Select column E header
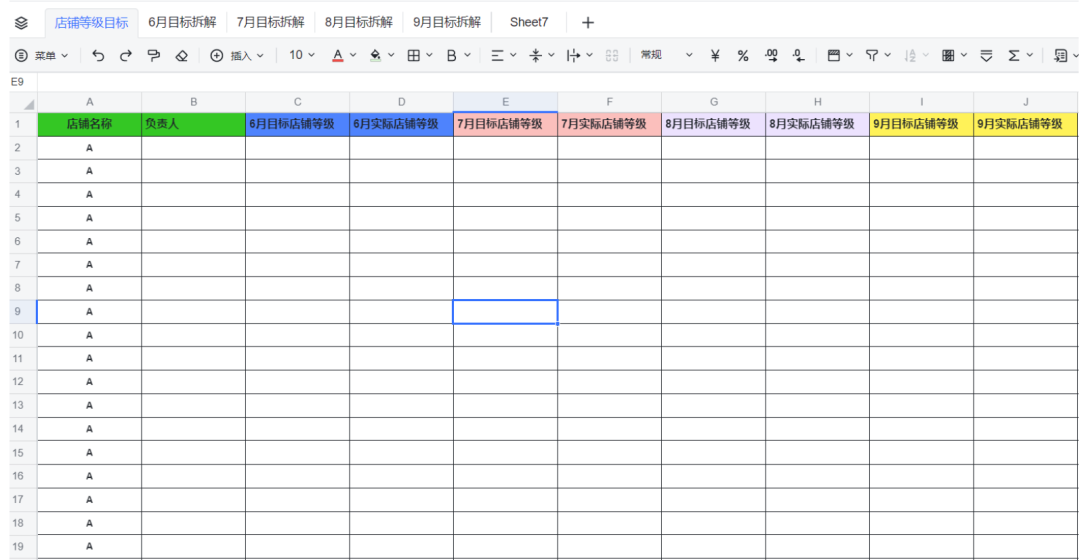Screen dimensions: 1080x560 [x=506, y=102]
